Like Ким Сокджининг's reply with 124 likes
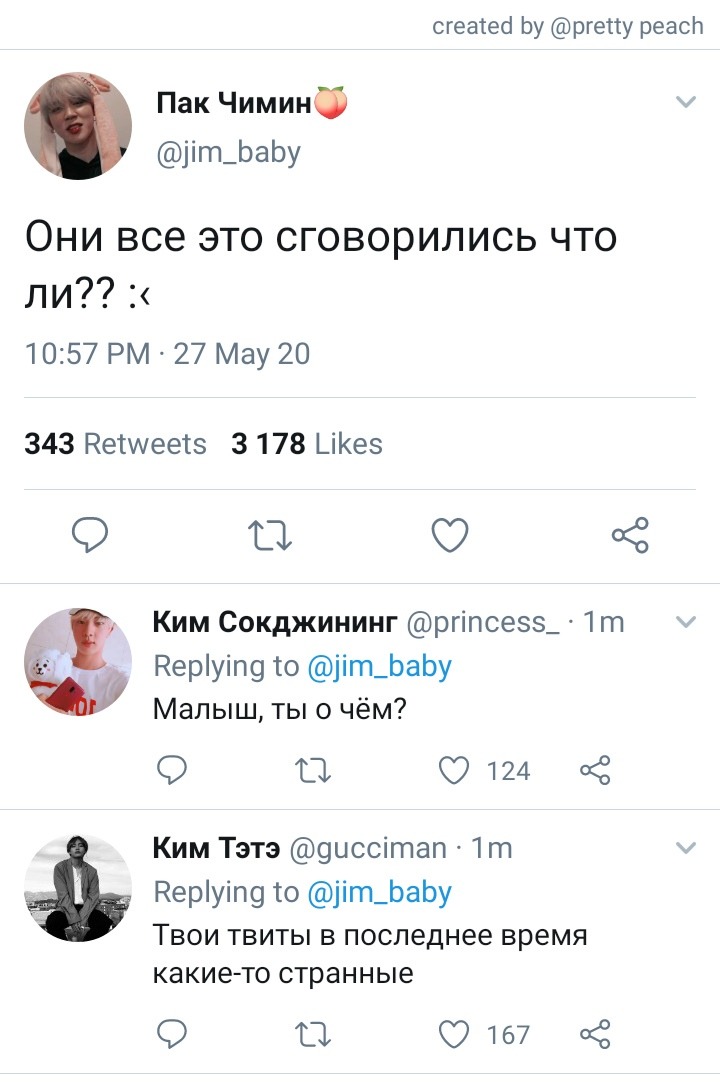Viewport: 720px width, 1086px height. point(454,770)
